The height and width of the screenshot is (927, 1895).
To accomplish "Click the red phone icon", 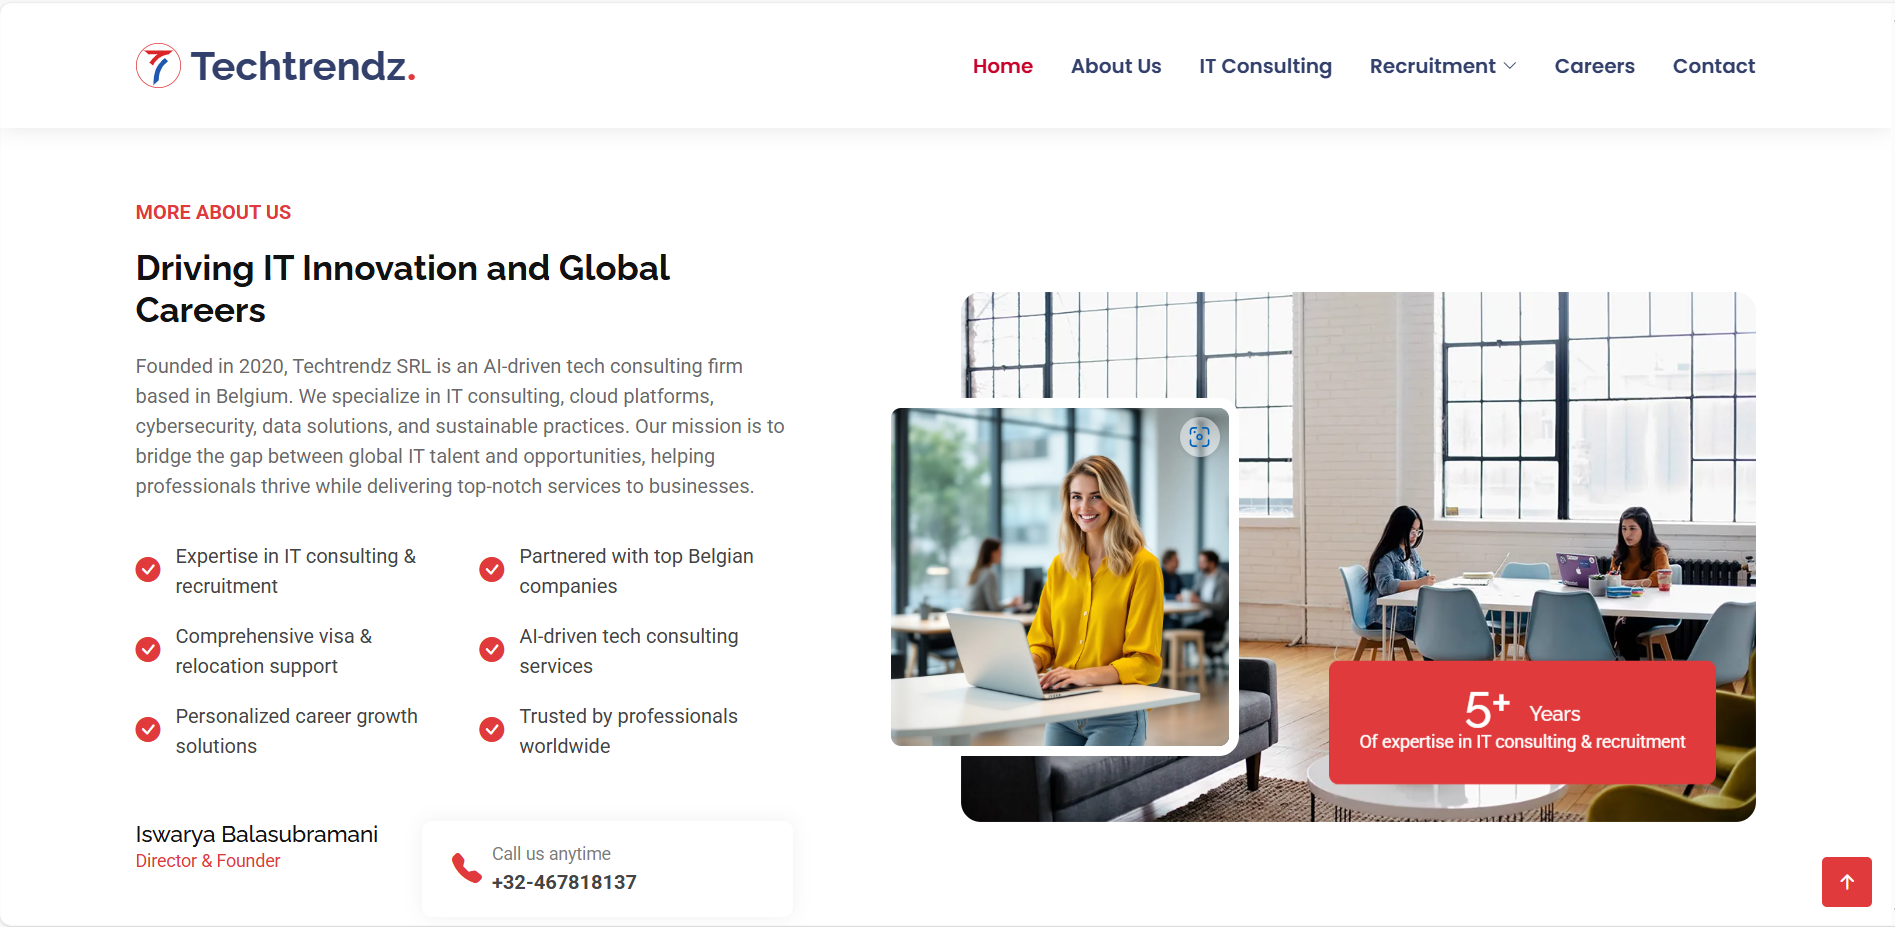I will click(x=466, y=868).
